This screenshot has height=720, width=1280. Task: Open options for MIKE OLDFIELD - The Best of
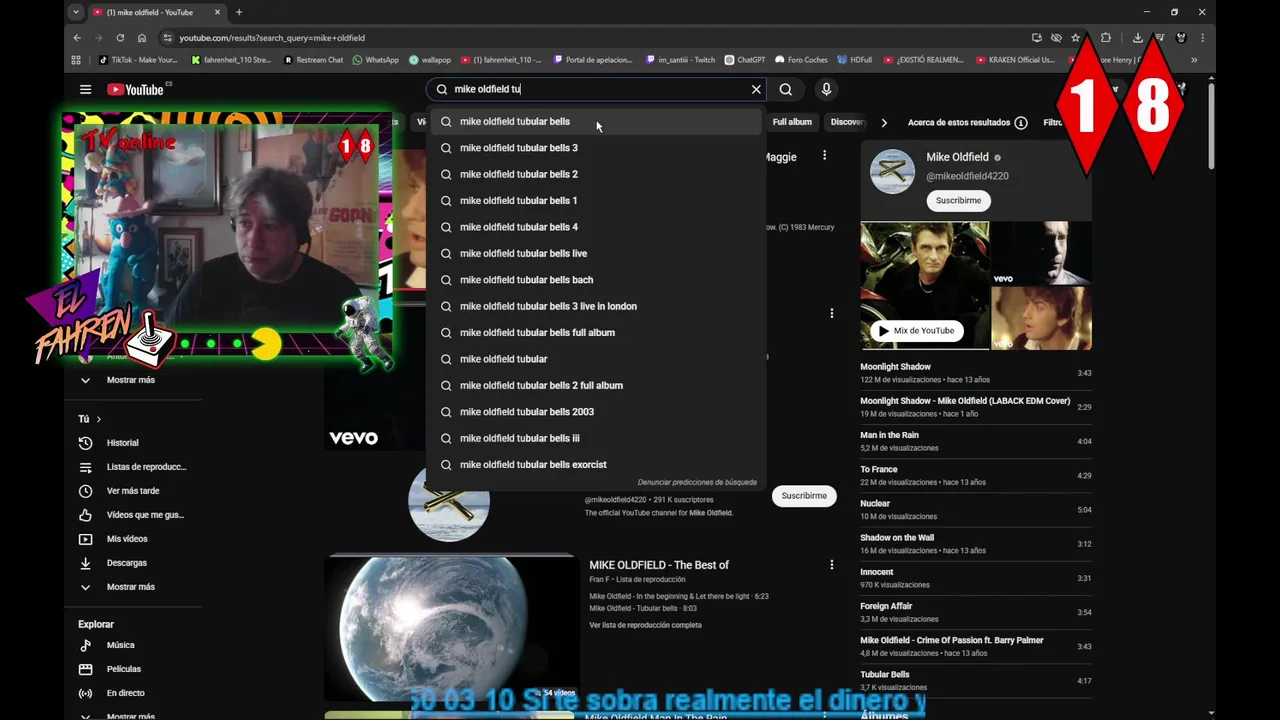(x=831, y=565)
